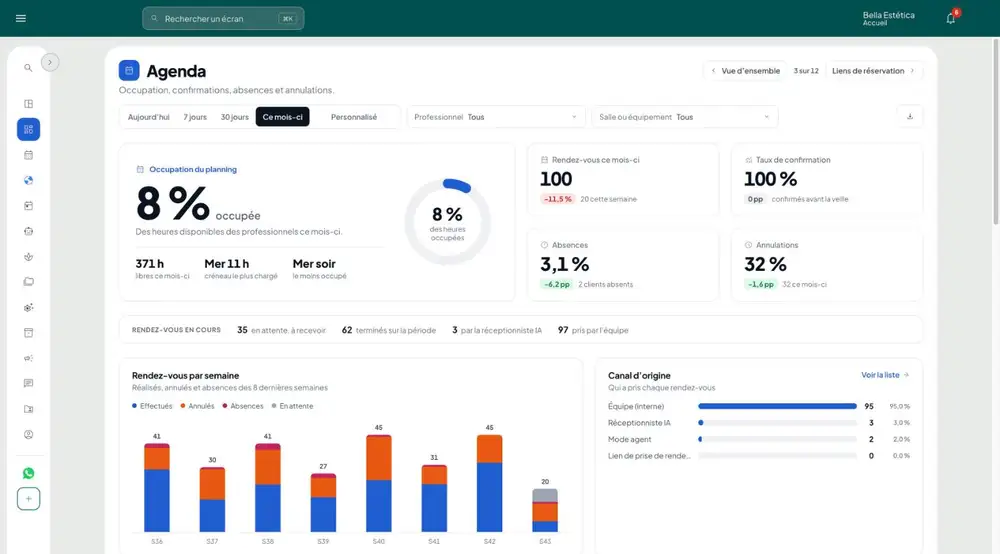Screen dimensions: 1000x554
Task: Click the Mer soir least busy value
Action: 314,264
